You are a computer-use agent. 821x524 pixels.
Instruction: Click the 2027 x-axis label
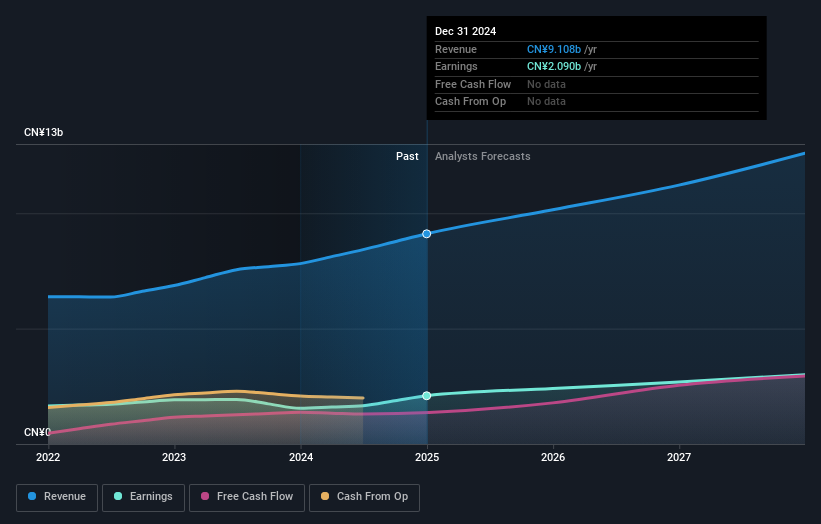point(679,457)
